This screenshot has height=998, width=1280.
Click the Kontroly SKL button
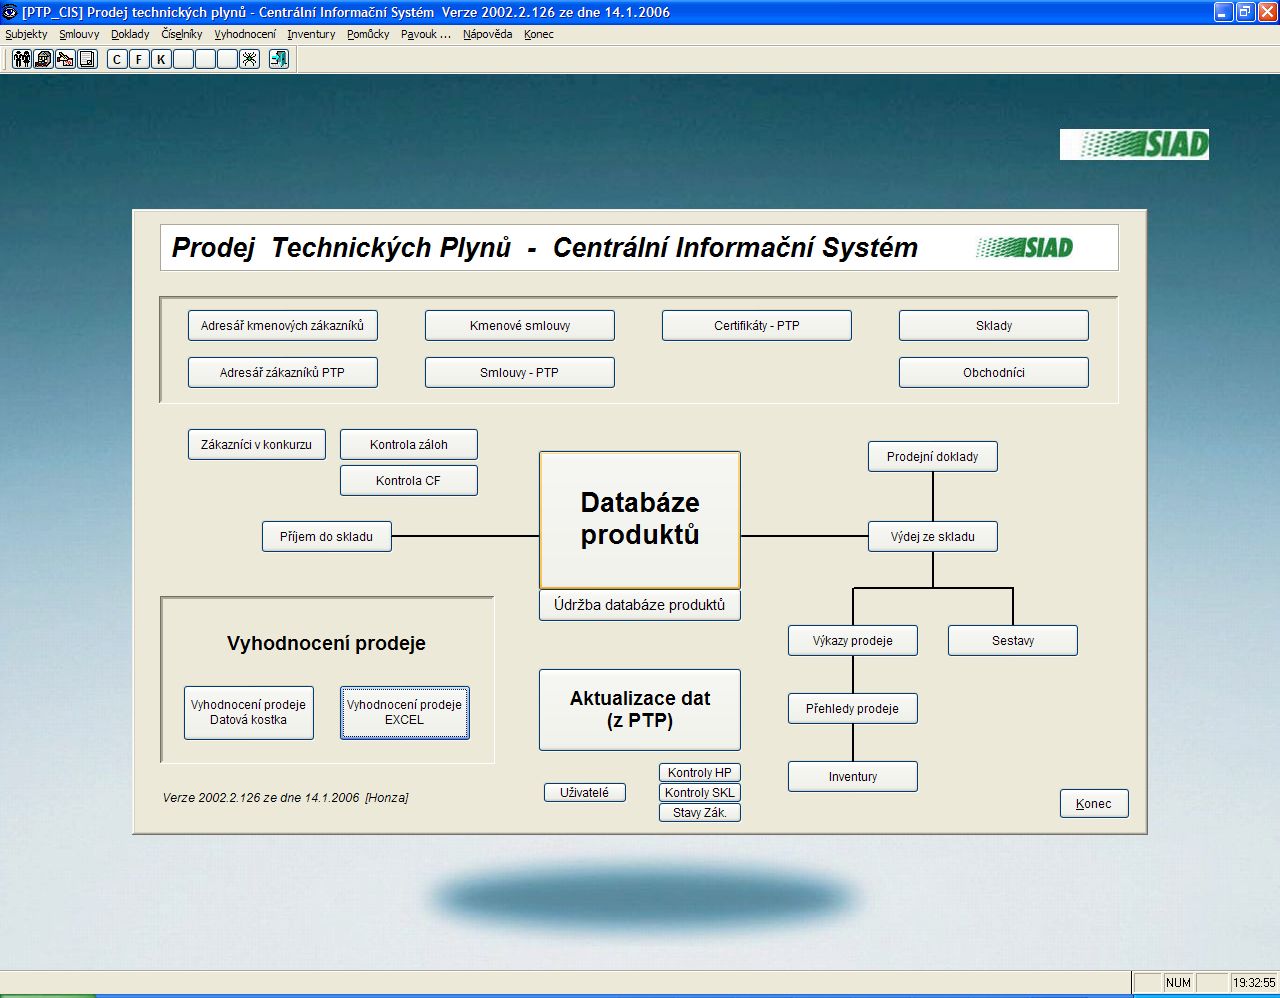[x=700, y=793]
